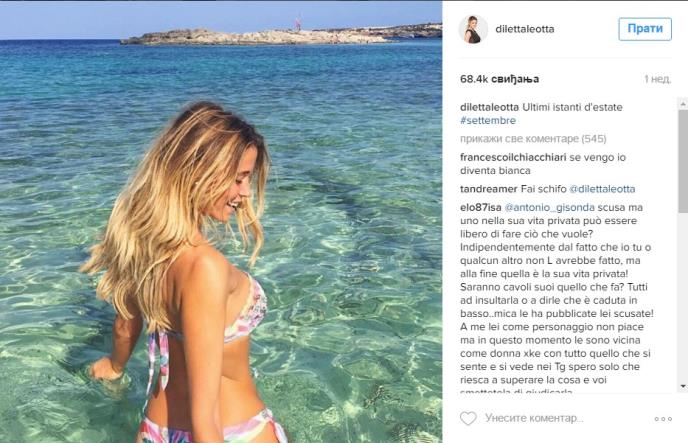Open the dilettaleotta username in the header
The height and width of the screenshot is (443, 688).
[x=524, y=29]
